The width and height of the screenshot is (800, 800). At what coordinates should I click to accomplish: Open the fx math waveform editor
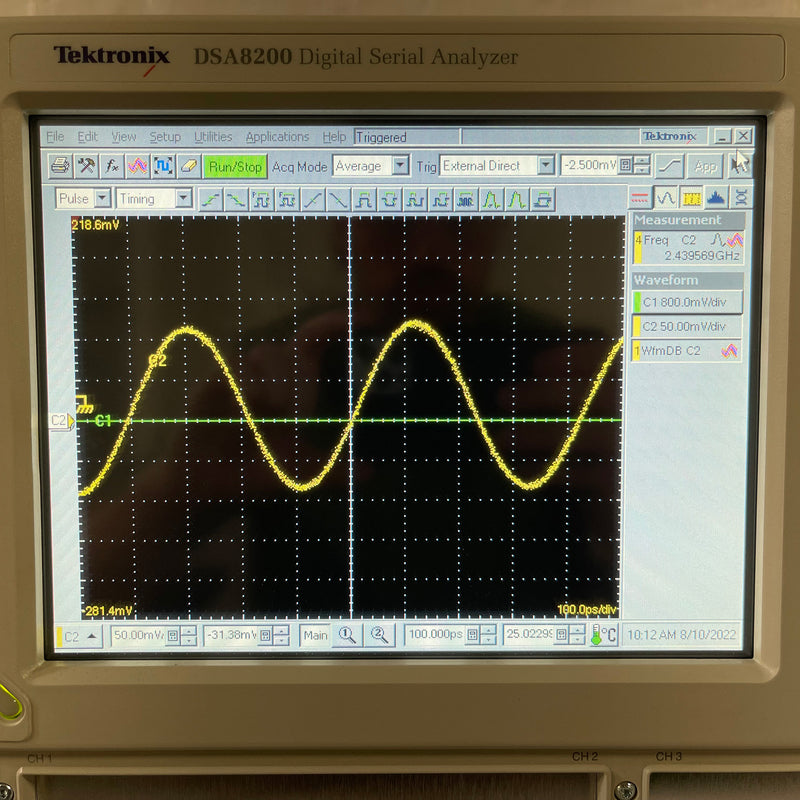[112, 166]
